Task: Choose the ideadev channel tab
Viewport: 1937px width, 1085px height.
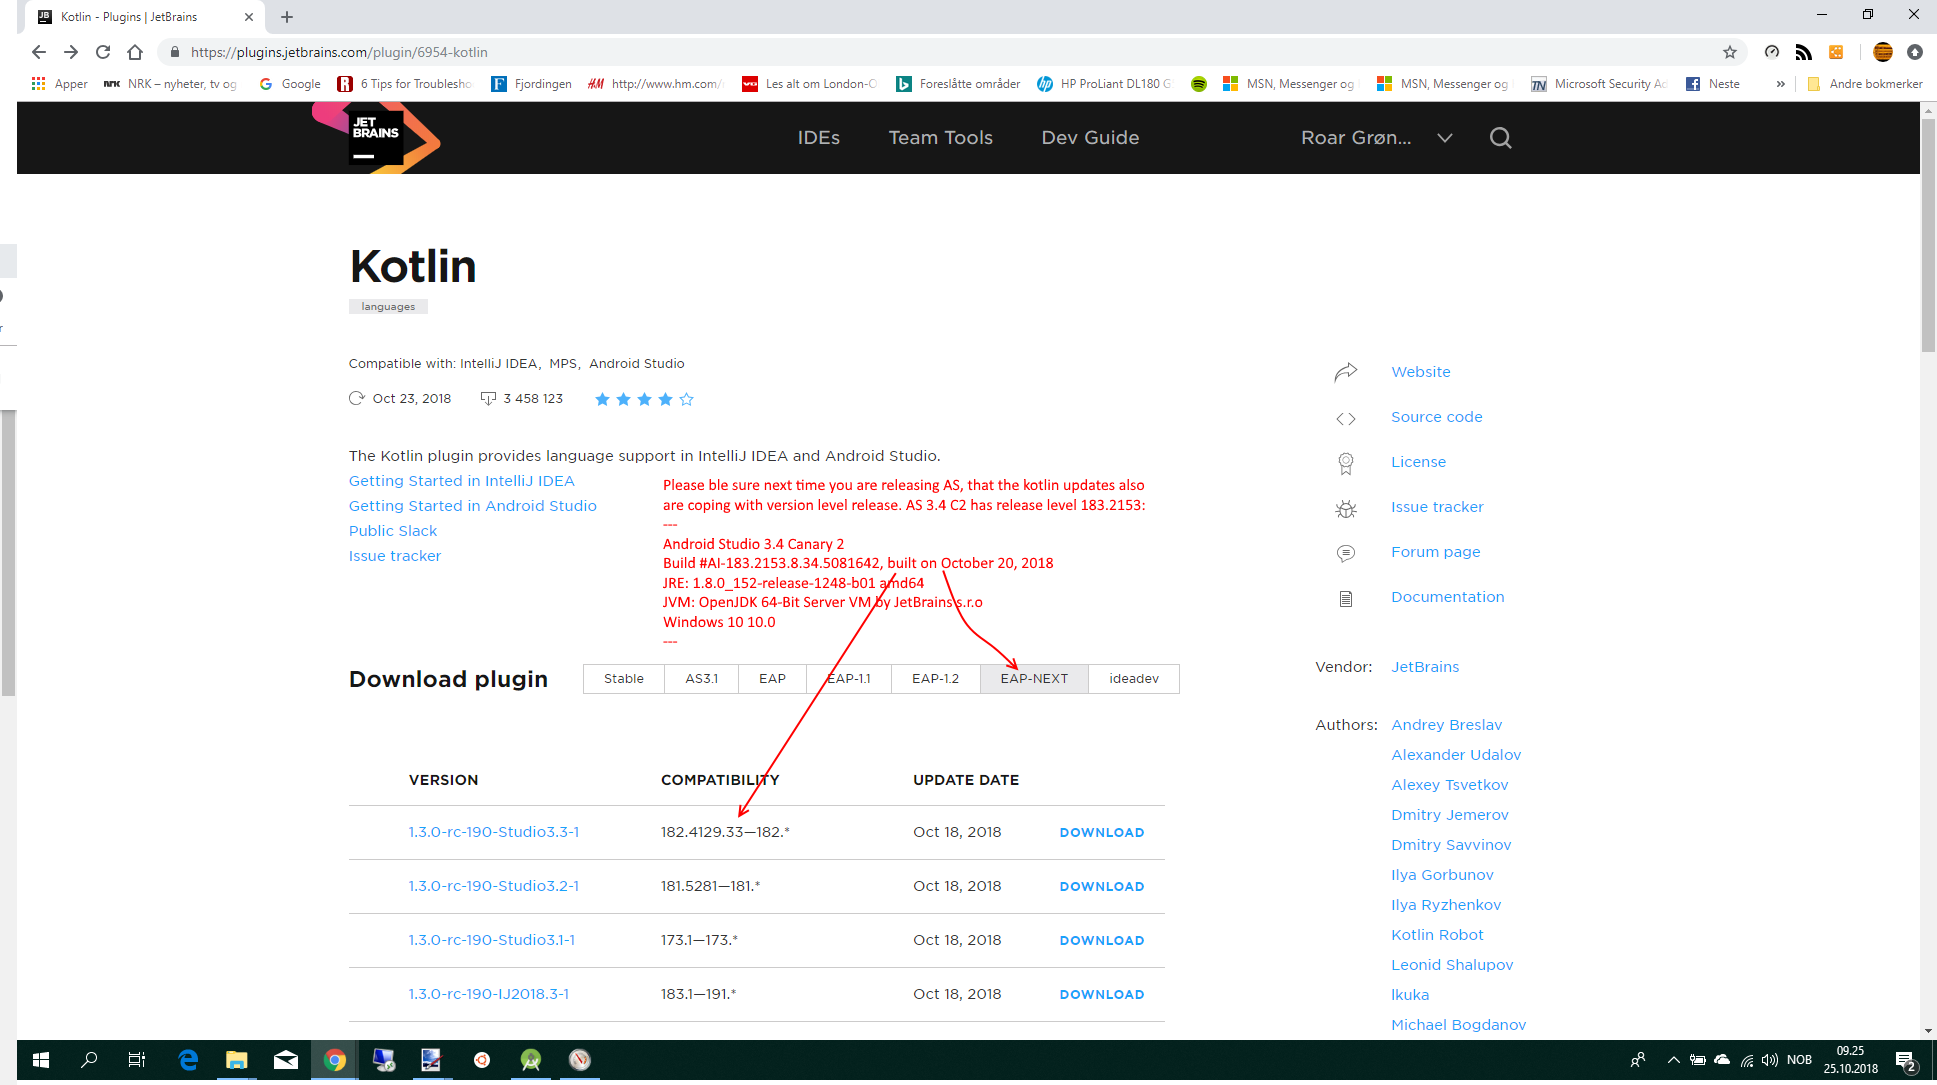Action: coord(1133,679)
